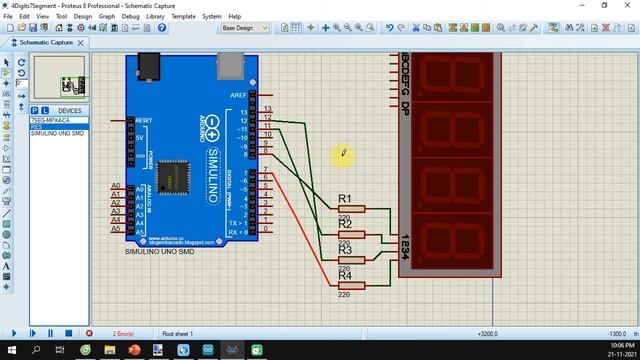Rotate the component clockwise
The width and height of the screenshot is (640, 360).
tap(22, 62)
